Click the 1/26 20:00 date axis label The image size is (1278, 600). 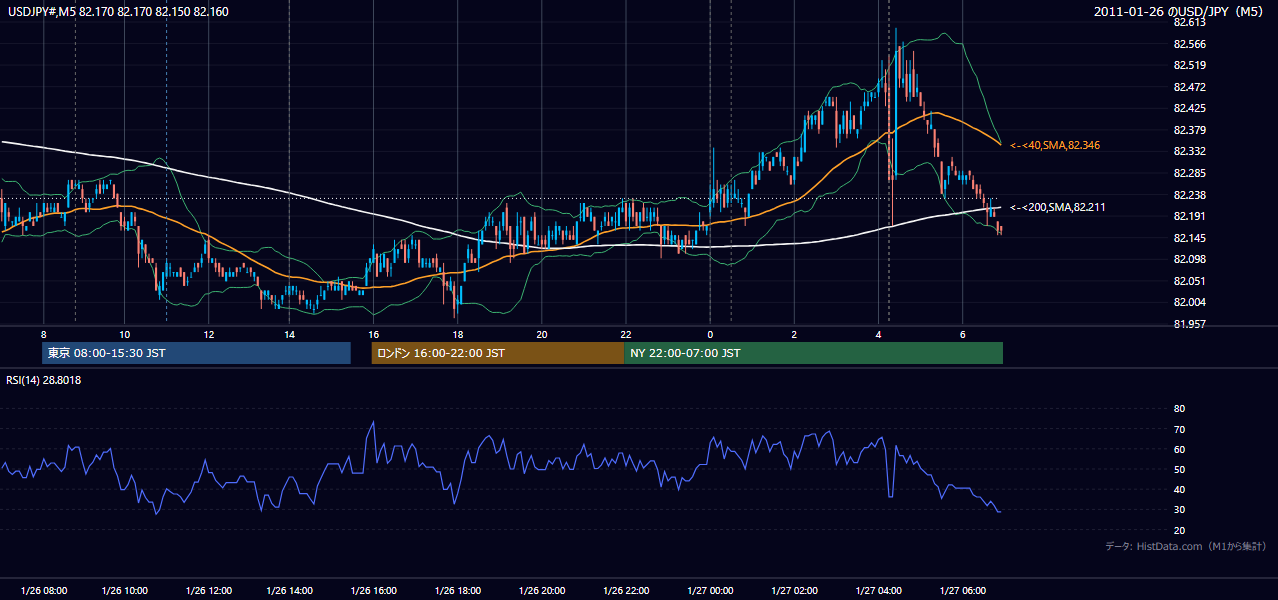pos(542,590)
